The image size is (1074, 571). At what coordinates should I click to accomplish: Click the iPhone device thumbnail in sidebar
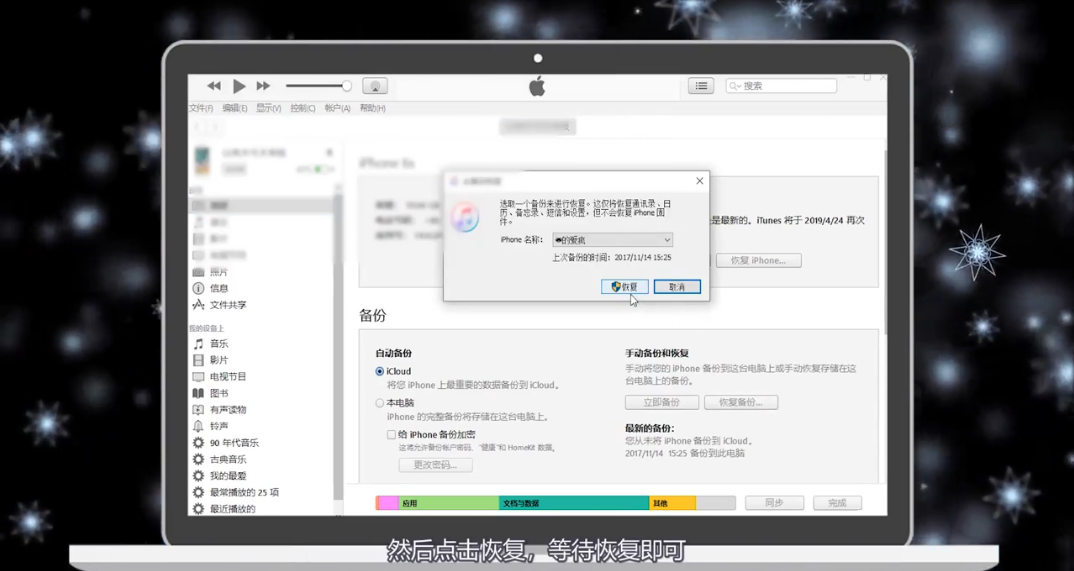click(202, 161)
